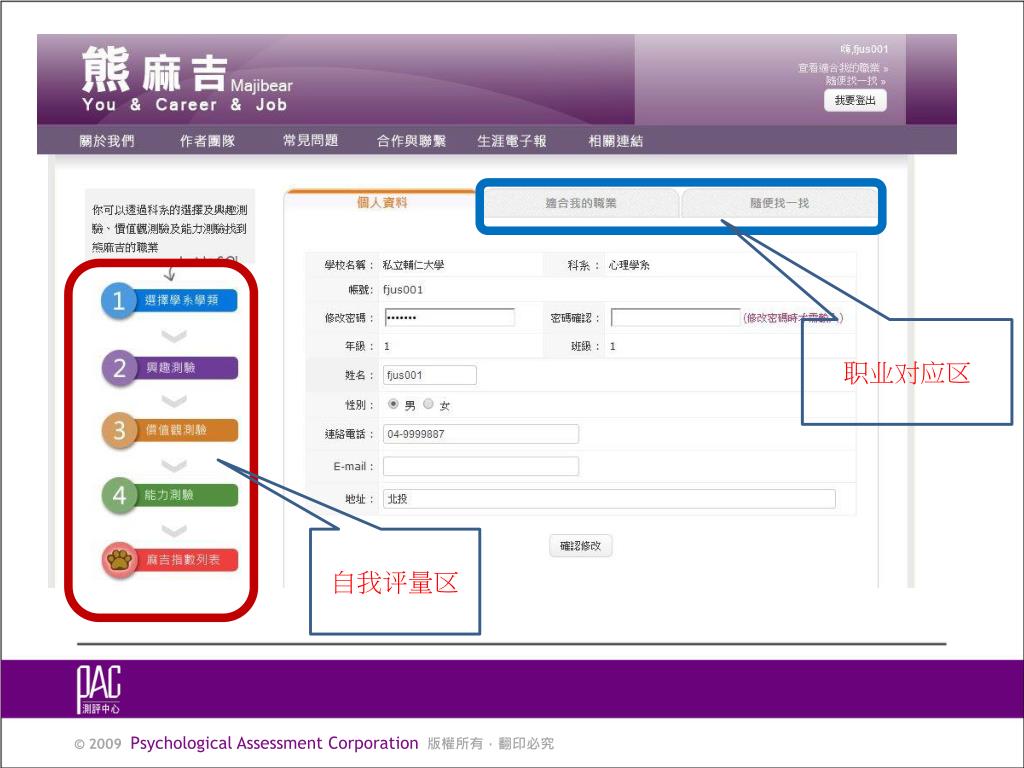Click the school name text 私立輔仁大學
Viewport: 1024px width, 768px height.
pos(413,265)
